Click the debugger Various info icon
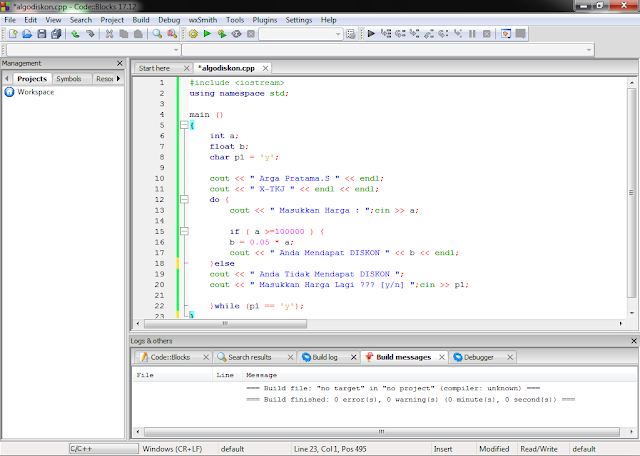 coord(520,34)
